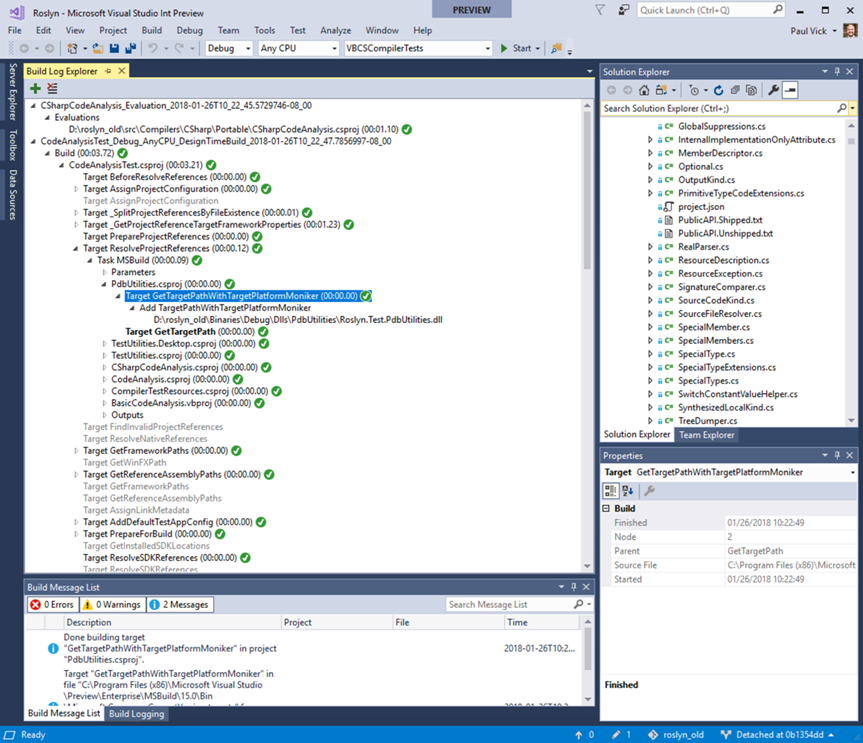This screenshot has width=863, height=743.
Task: Click the Open File folder icon
Action: click(x=98, y=48)
